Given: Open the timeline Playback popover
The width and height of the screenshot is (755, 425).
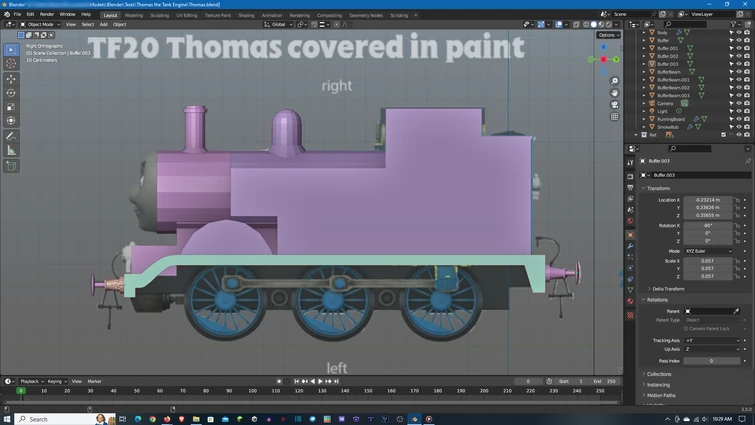Looking at the screenshot, I should coord(32,381).
